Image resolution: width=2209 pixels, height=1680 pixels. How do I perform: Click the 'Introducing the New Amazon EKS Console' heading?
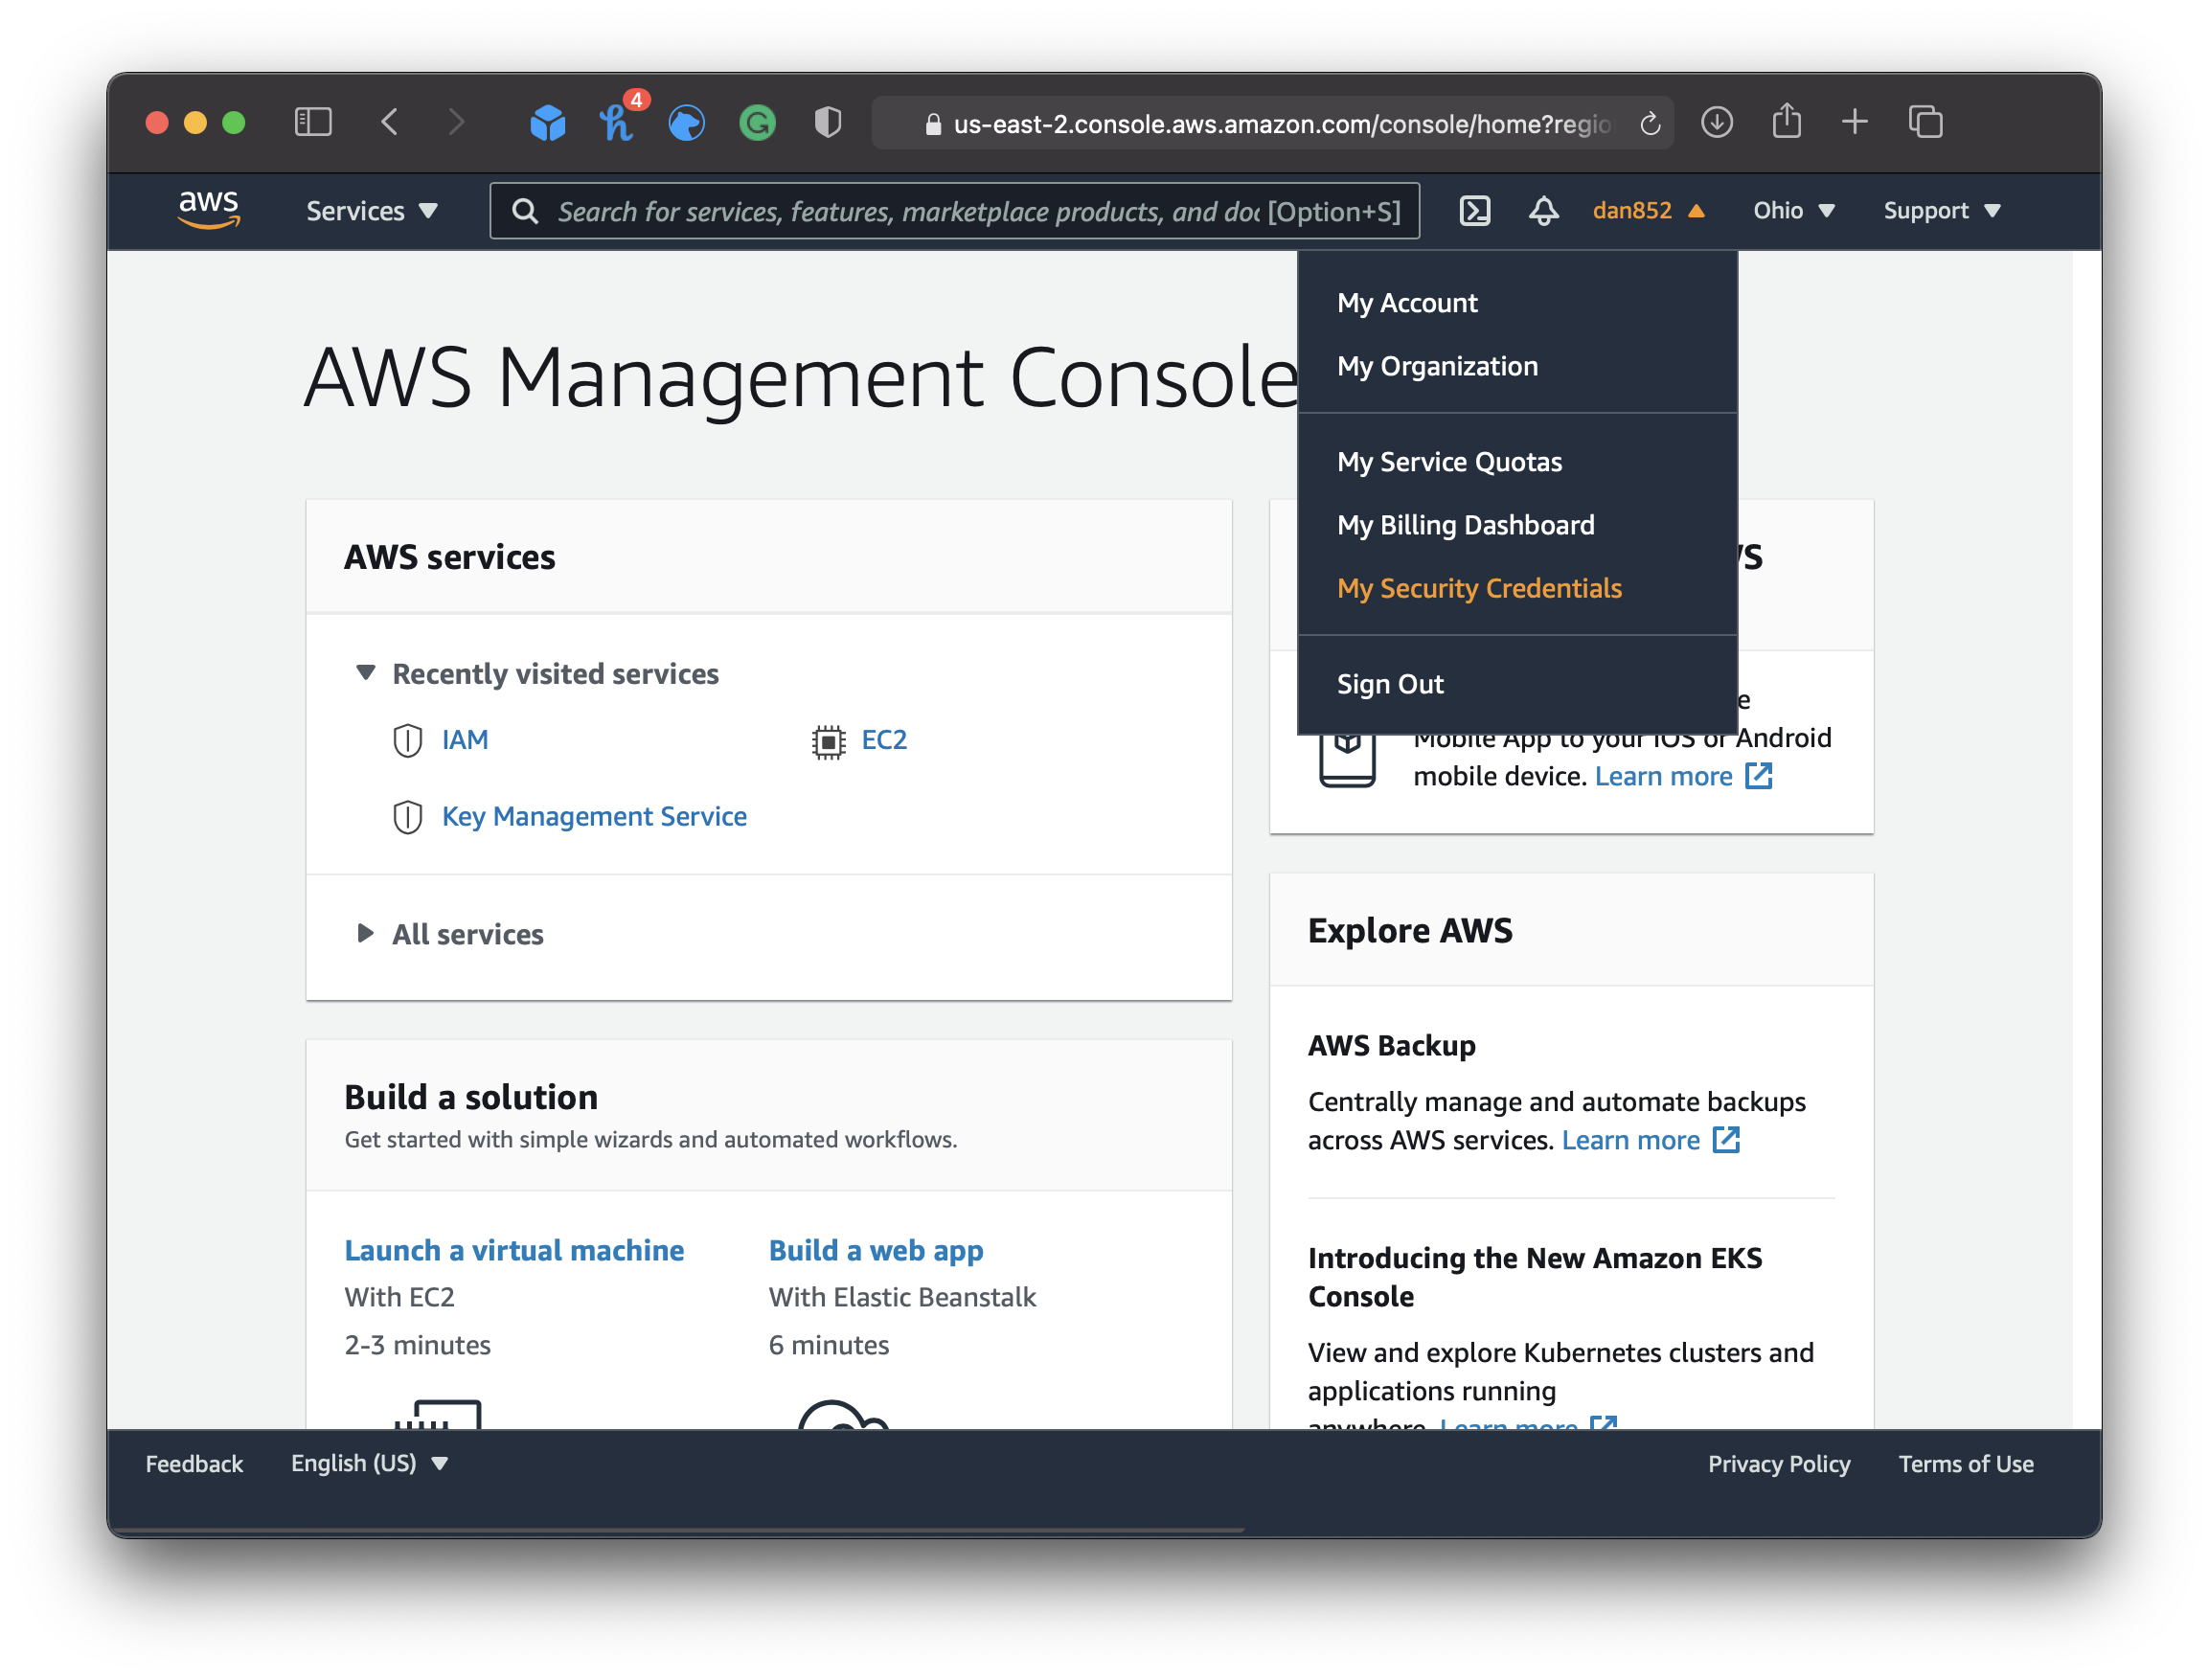pyautogui.click(x=1534, y=1277)
